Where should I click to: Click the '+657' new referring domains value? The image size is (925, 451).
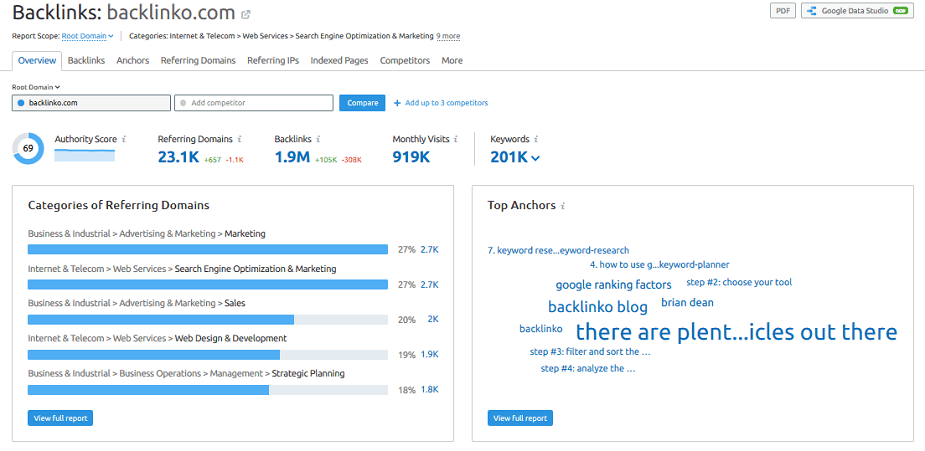tap(212, 160)
